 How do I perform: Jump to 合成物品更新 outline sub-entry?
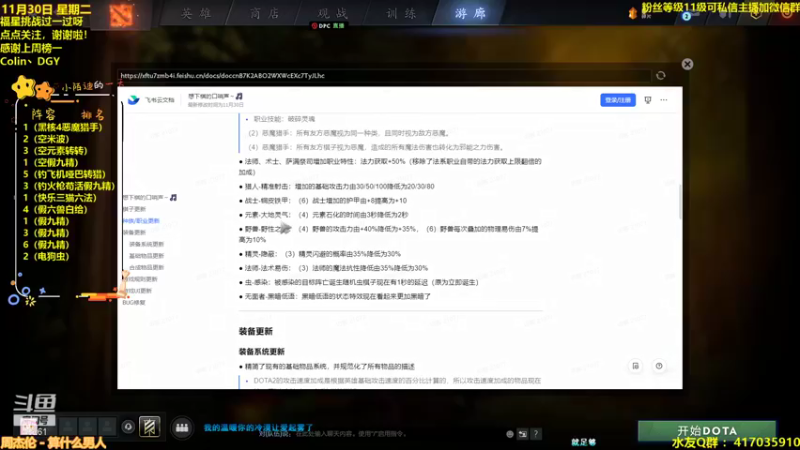146,268
